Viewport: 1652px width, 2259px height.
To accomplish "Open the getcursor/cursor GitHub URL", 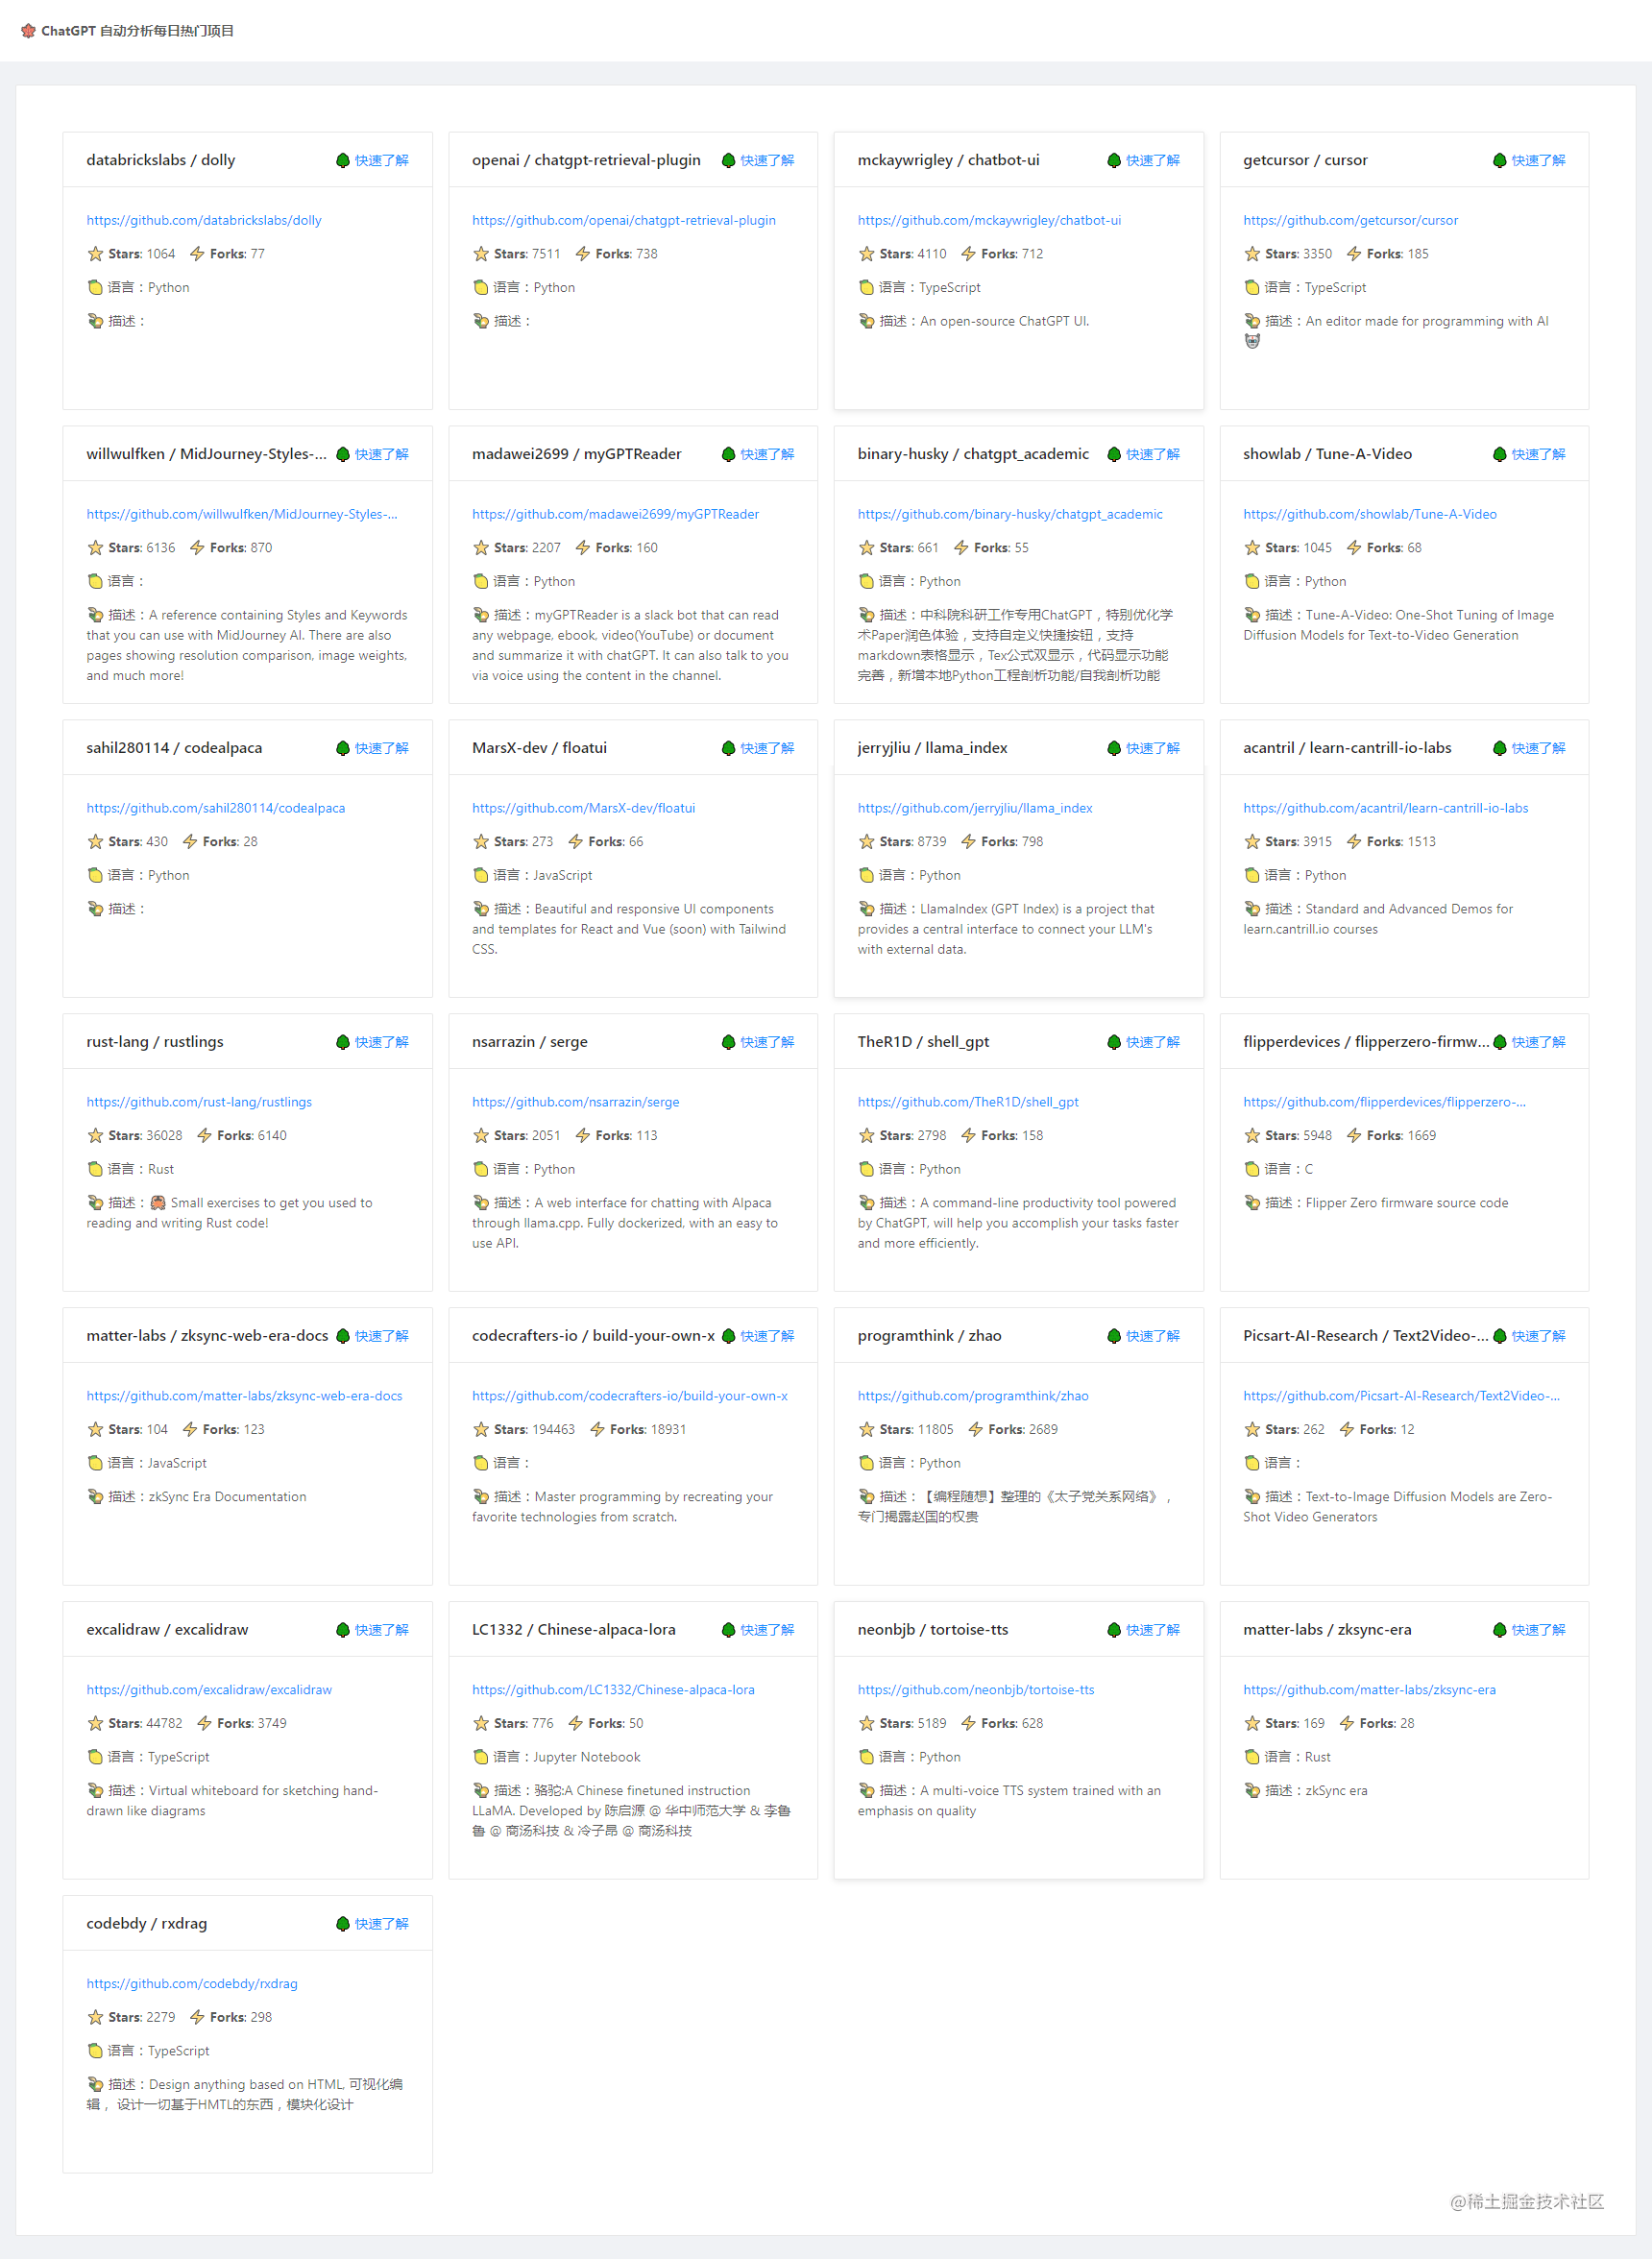I will tap(1350, 220).
